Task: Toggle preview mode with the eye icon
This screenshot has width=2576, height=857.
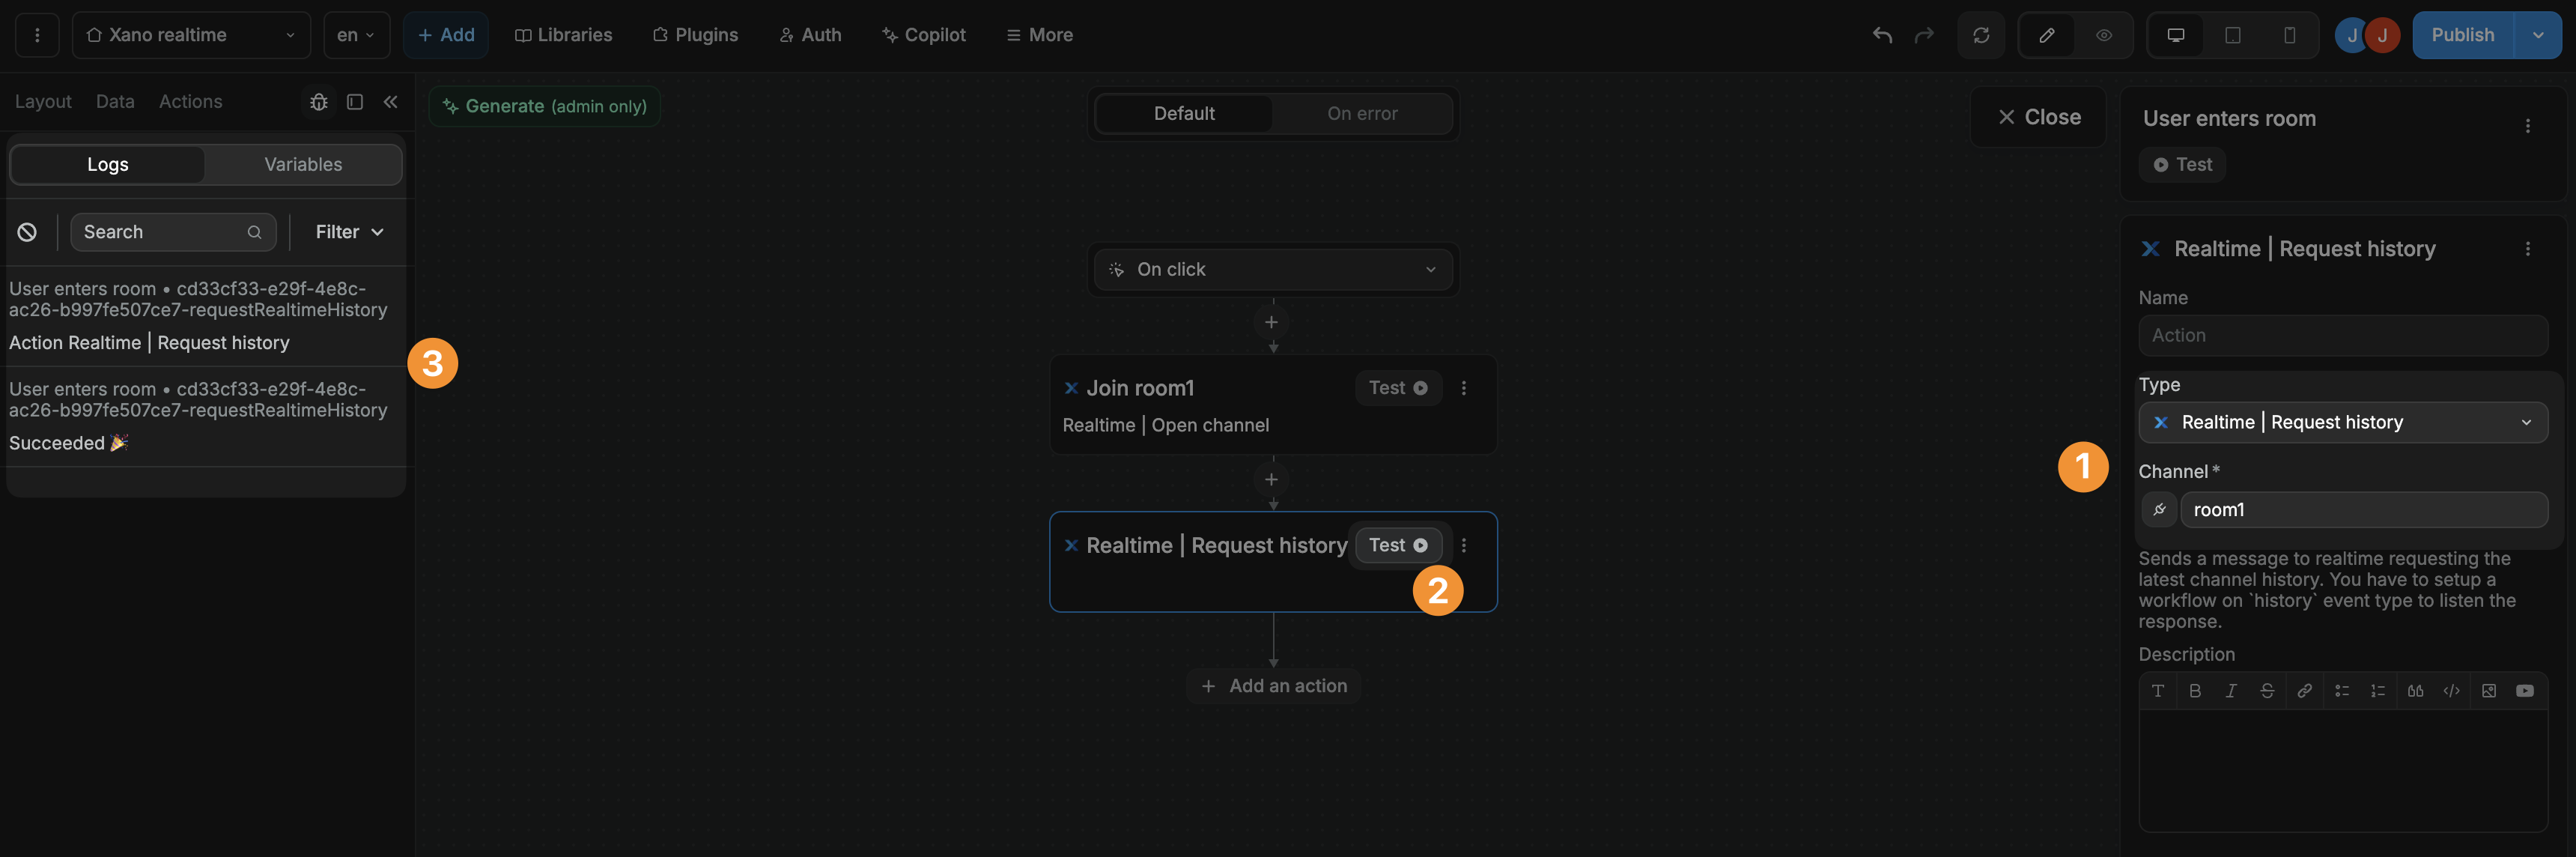Action: 2103,35
